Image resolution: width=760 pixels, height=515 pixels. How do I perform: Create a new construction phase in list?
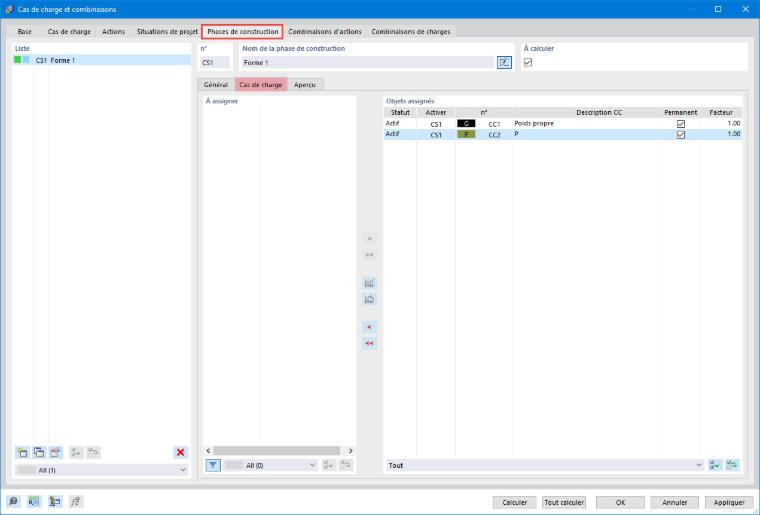coord(22,452)
